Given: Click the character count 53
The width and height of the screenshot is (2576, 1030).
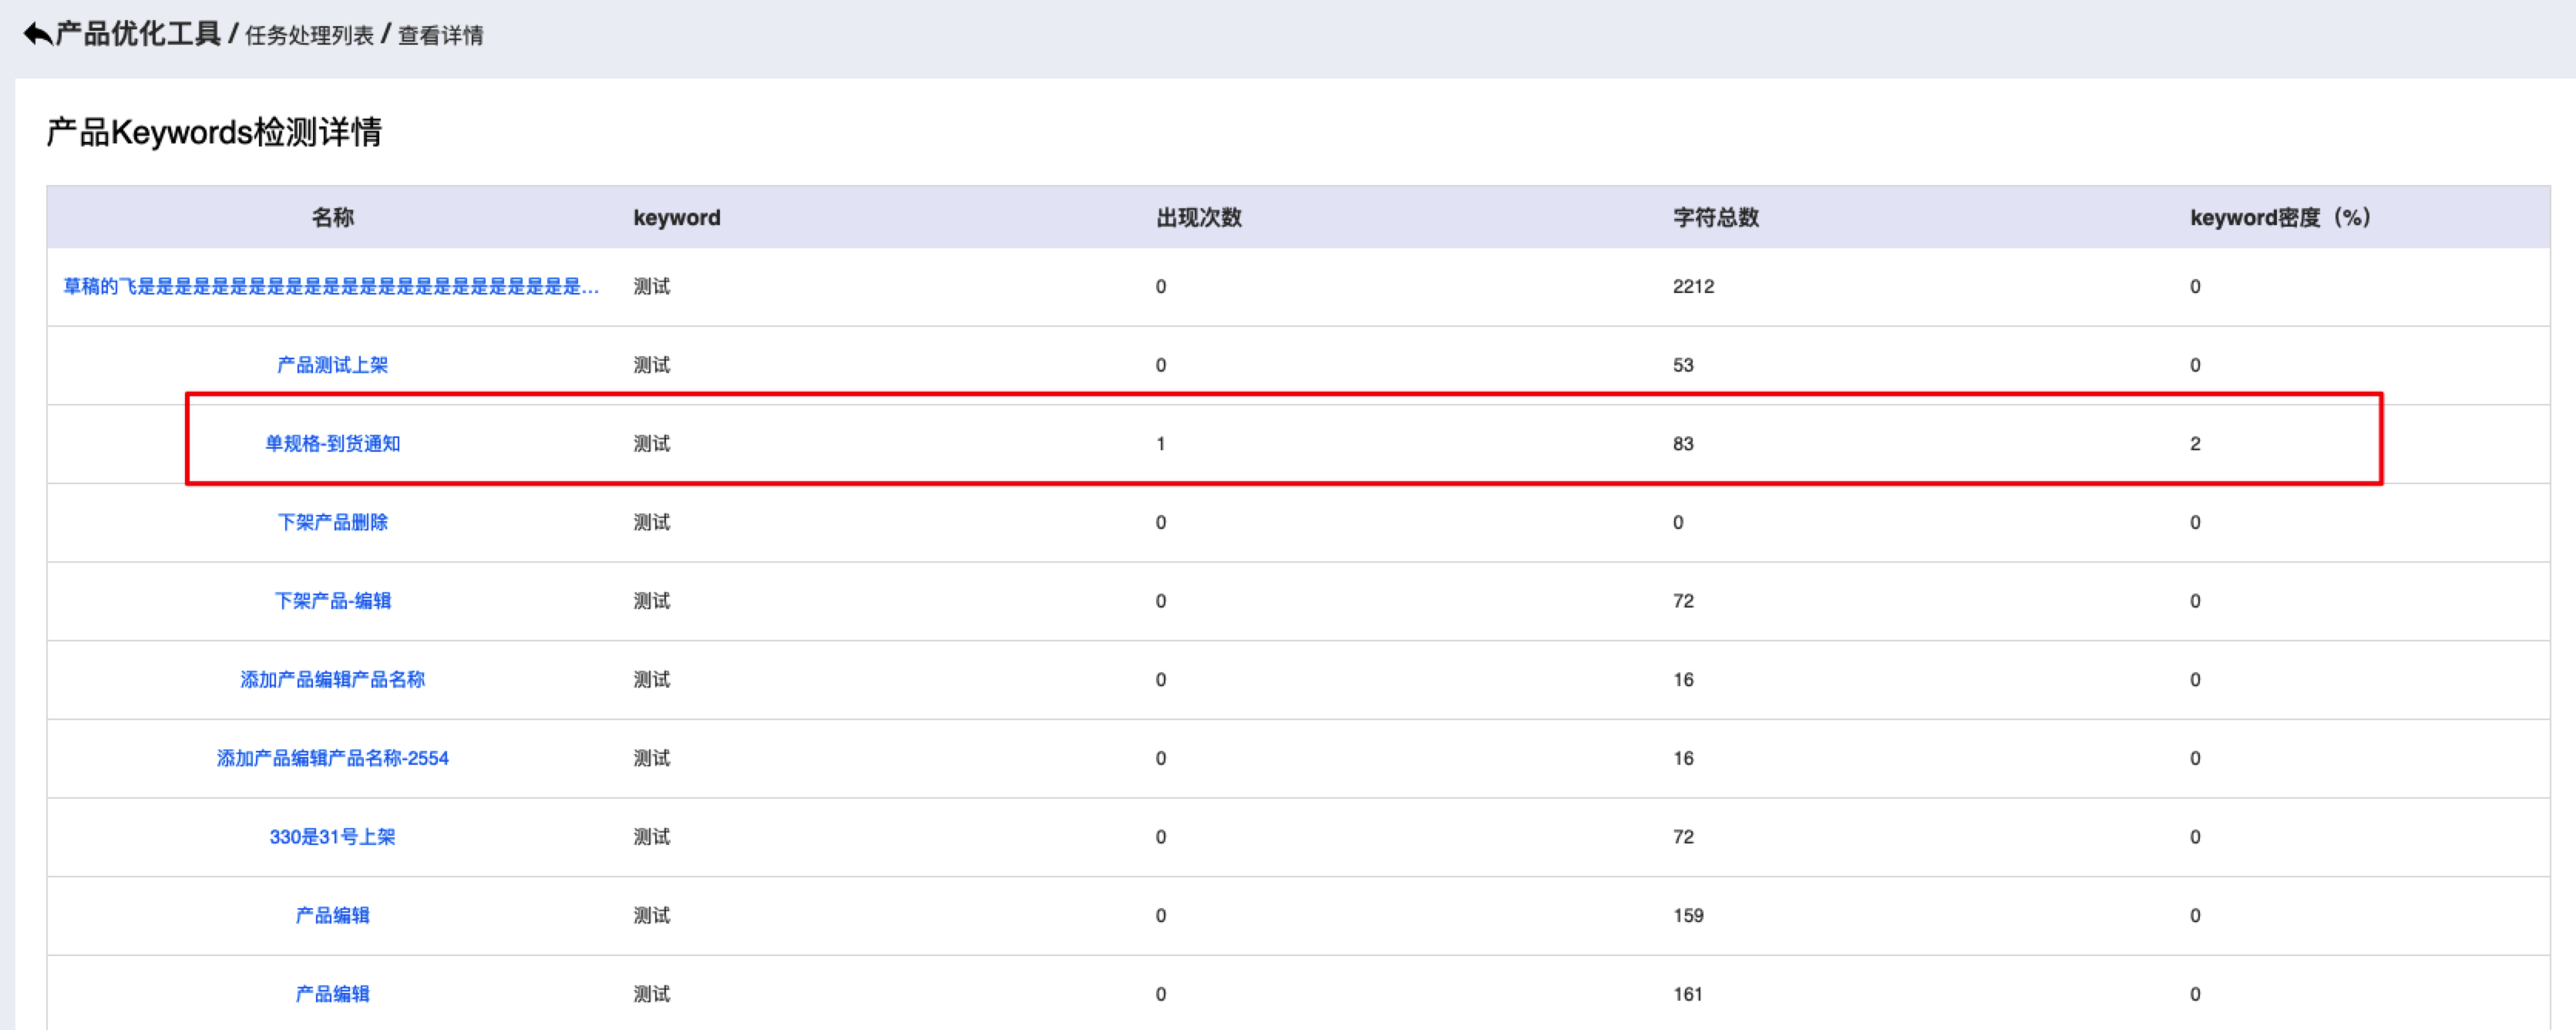Looking at the screenshot, I should coord(1684,365).
